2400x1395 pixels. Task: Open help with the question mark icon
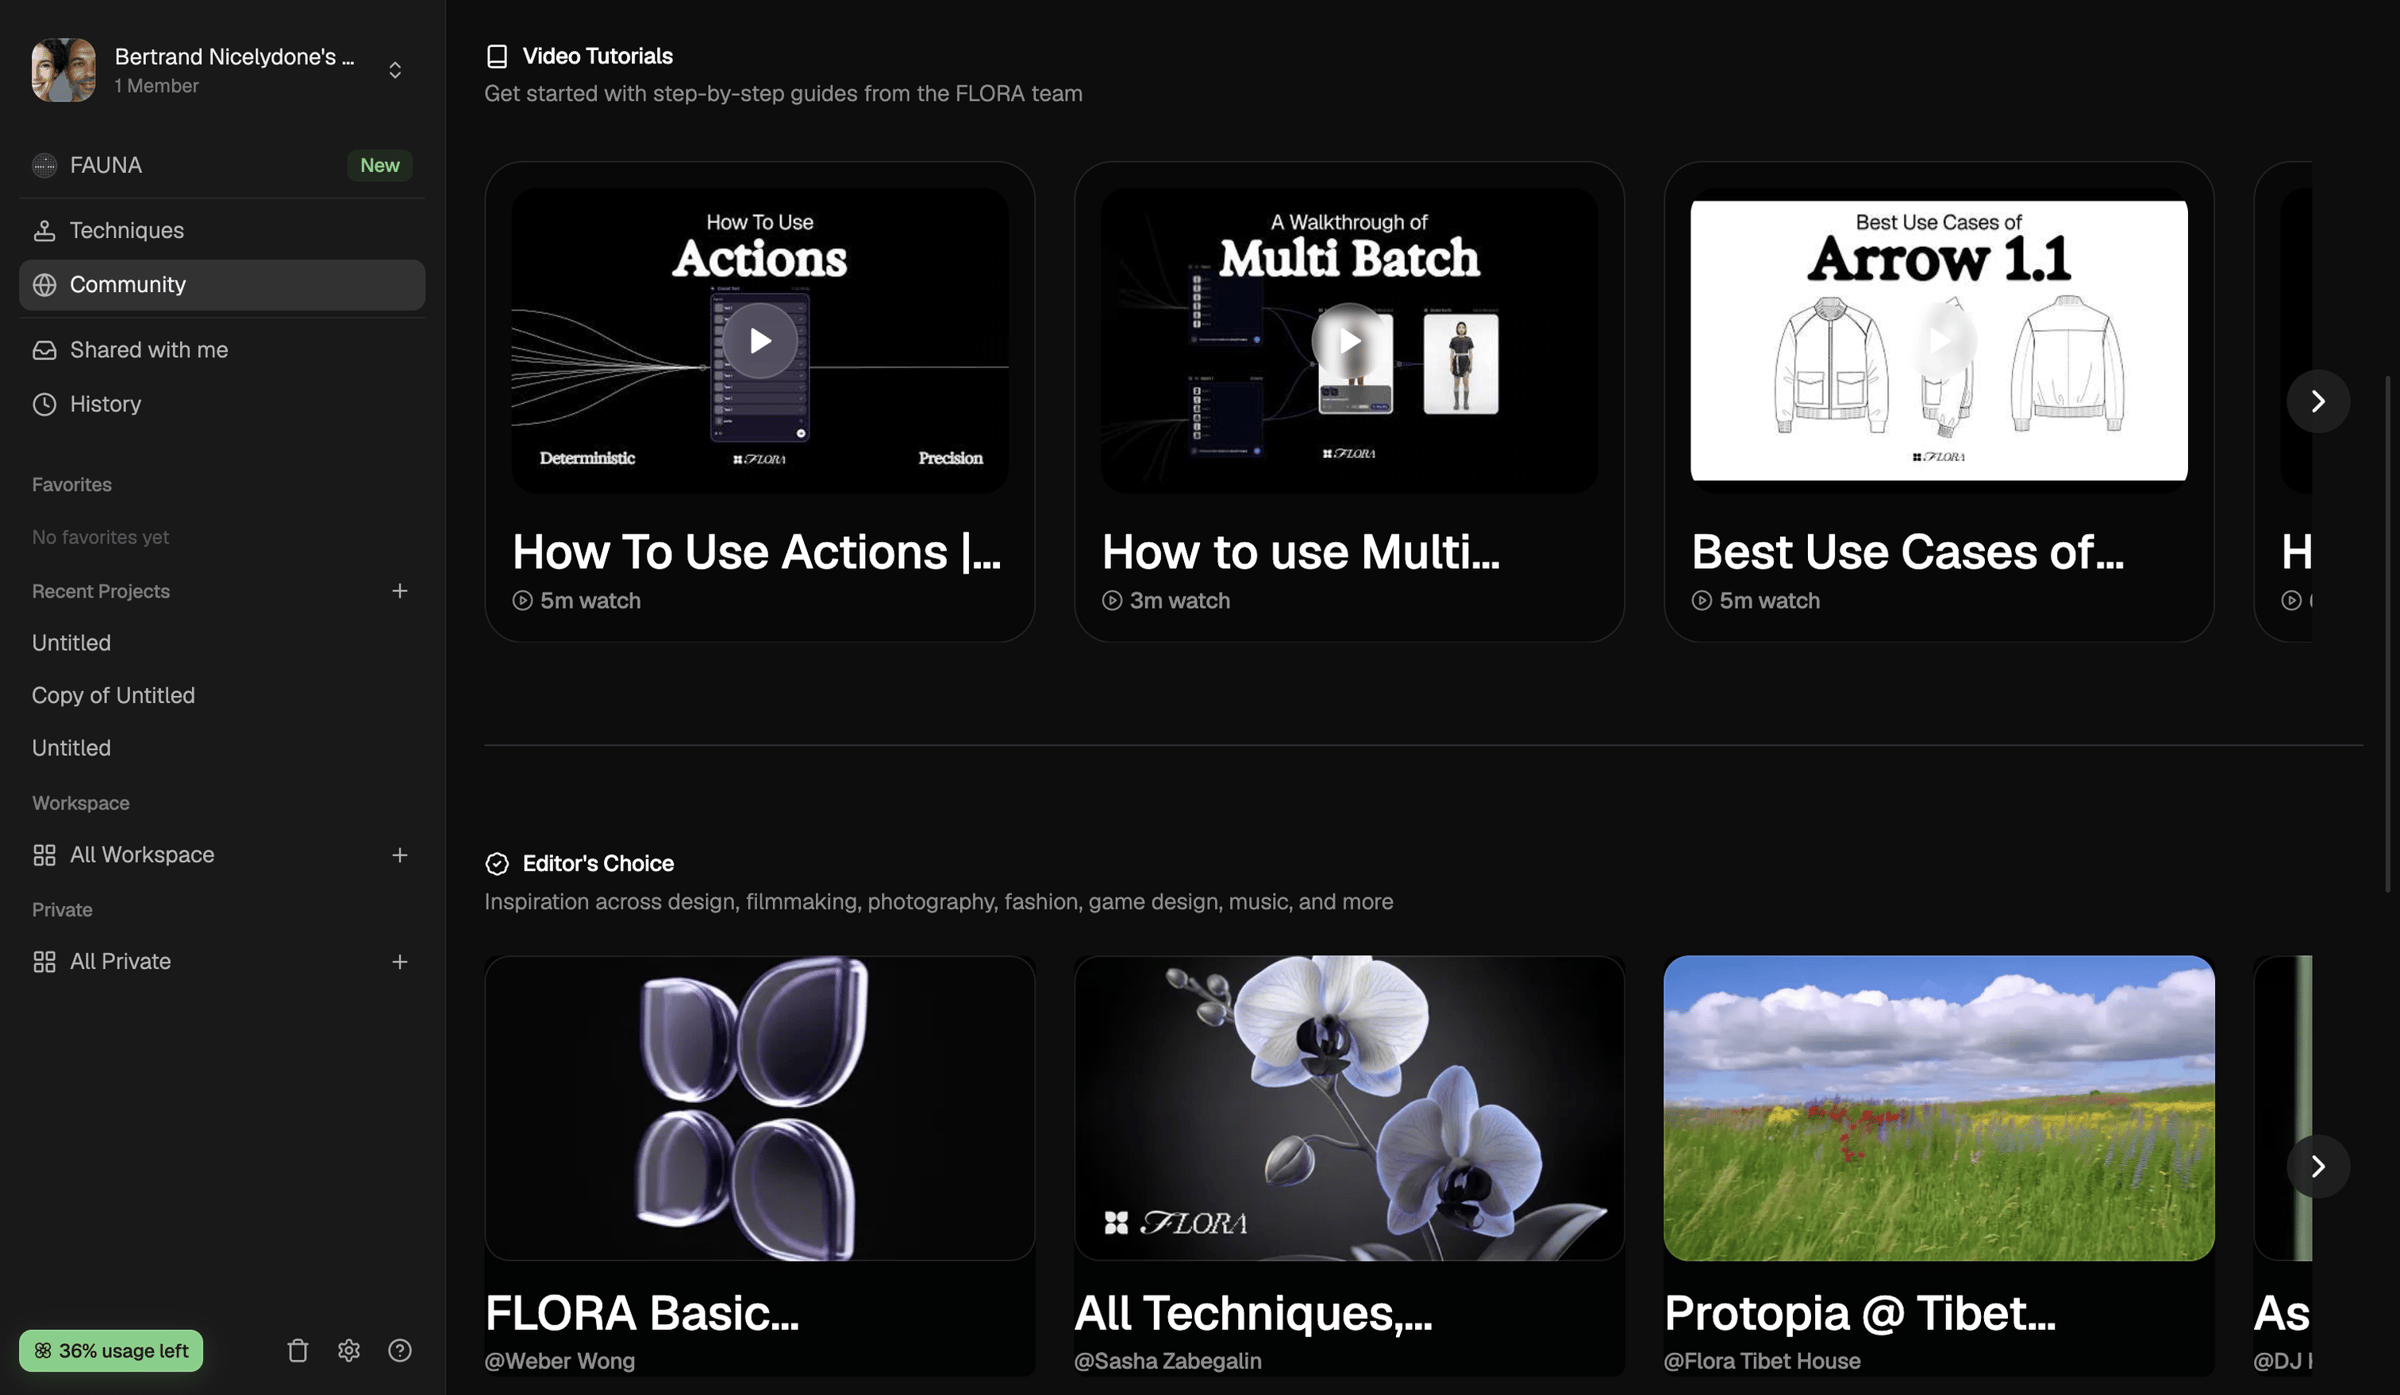[399, 1351]
